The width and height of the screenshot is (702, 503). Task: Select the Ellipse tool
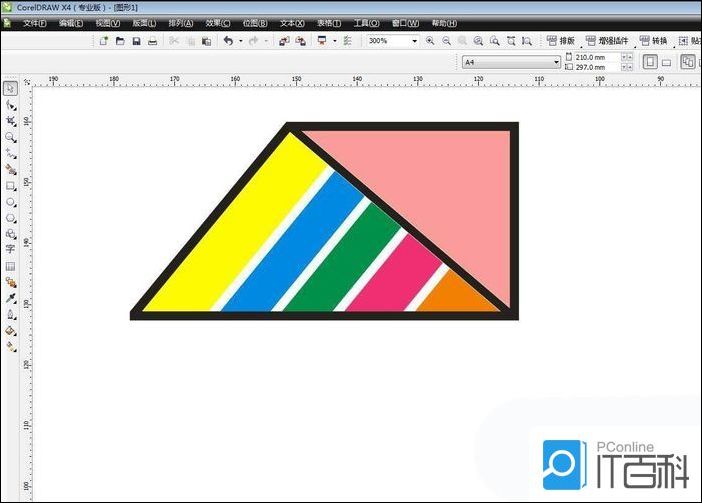11,202
